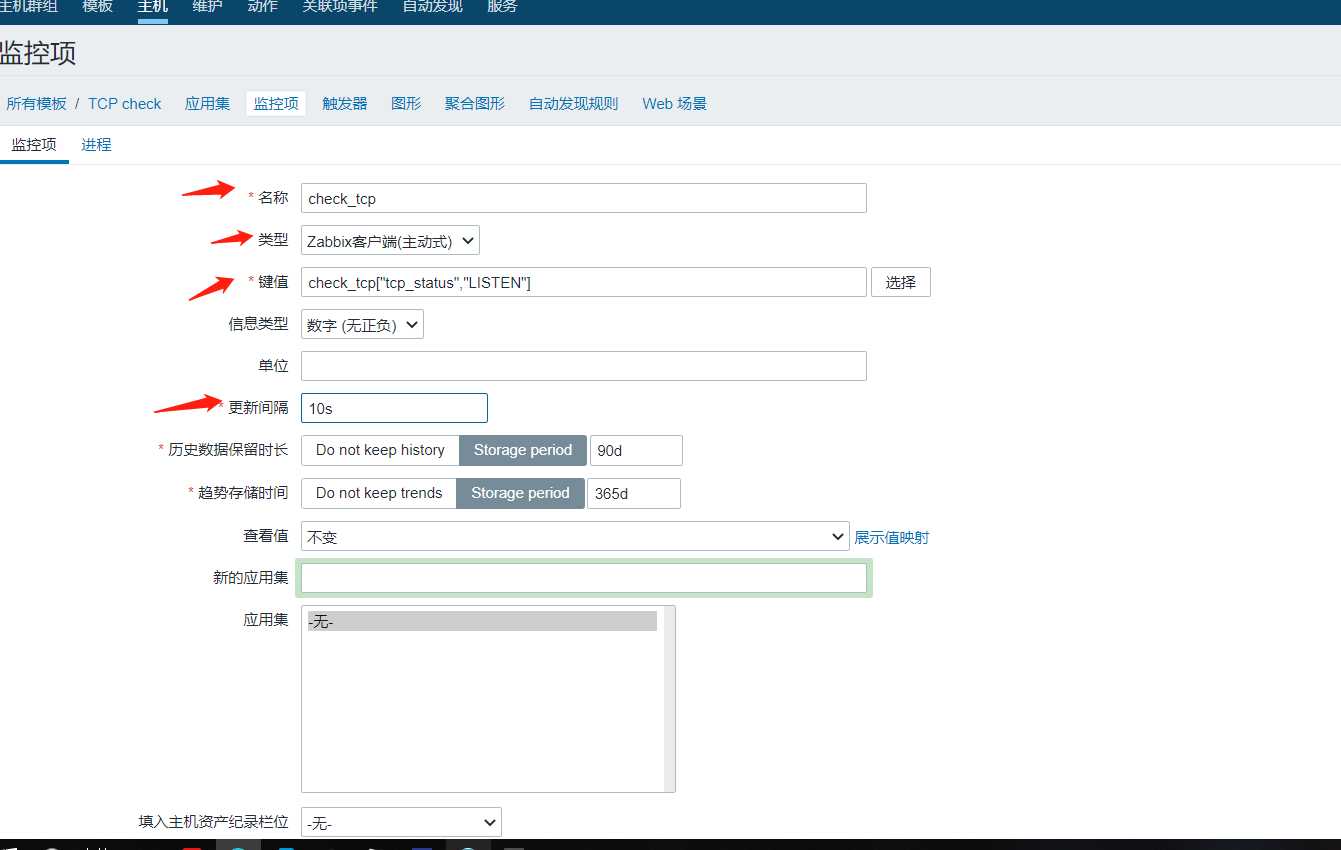Open the 触发器 sub-navigation link
This screenshot has width=1341, height=850.
tap(345, 103)
